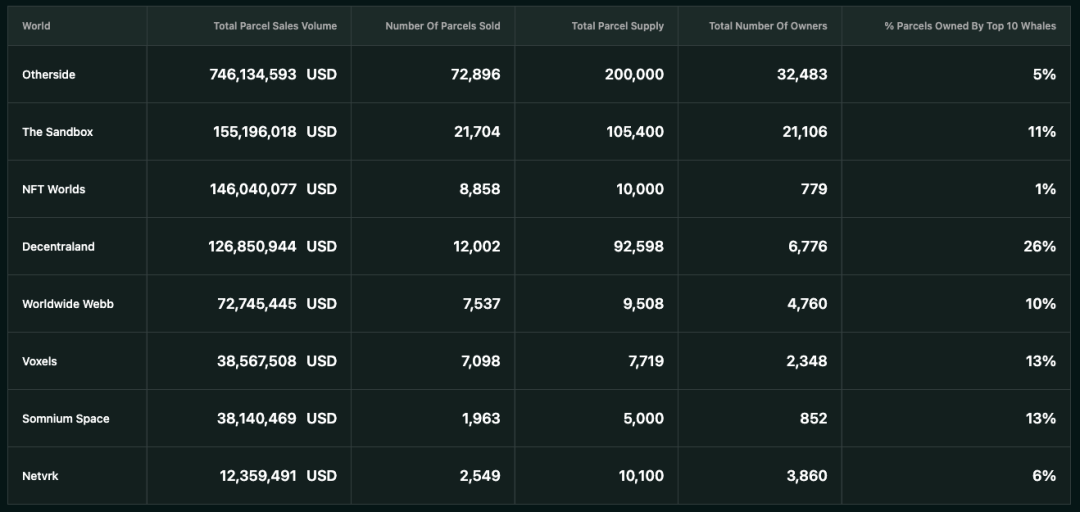Click parcels sold value 7,537
This screenshot has height=512, width=1080.
click(481, 304)
